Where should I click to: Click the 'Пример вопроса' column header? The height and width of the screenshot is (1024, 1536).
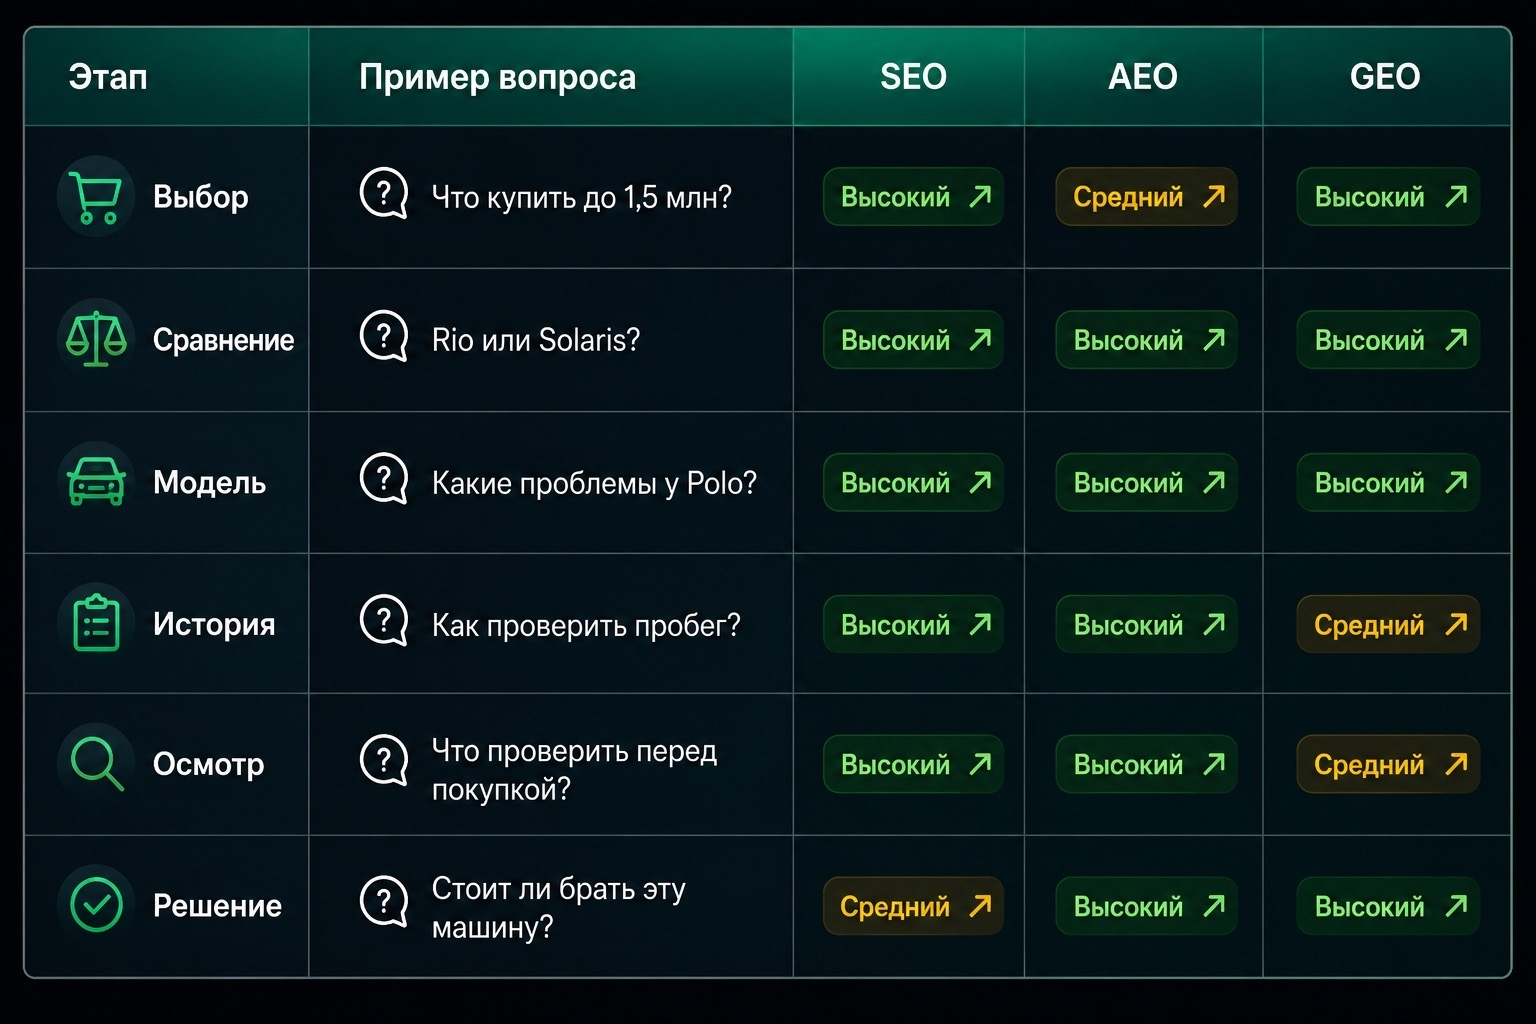click(497, 77)
